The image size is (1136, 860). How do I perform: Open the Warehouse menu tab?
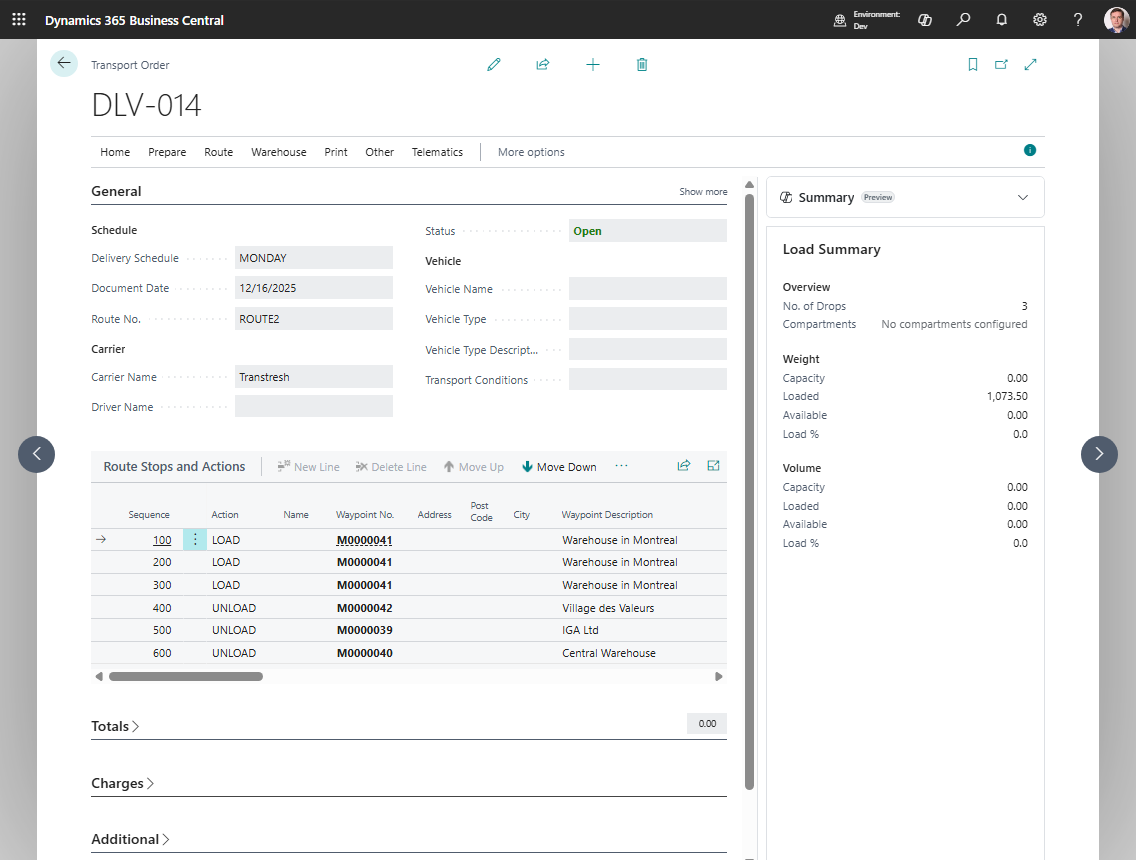[x=279, y=152]
